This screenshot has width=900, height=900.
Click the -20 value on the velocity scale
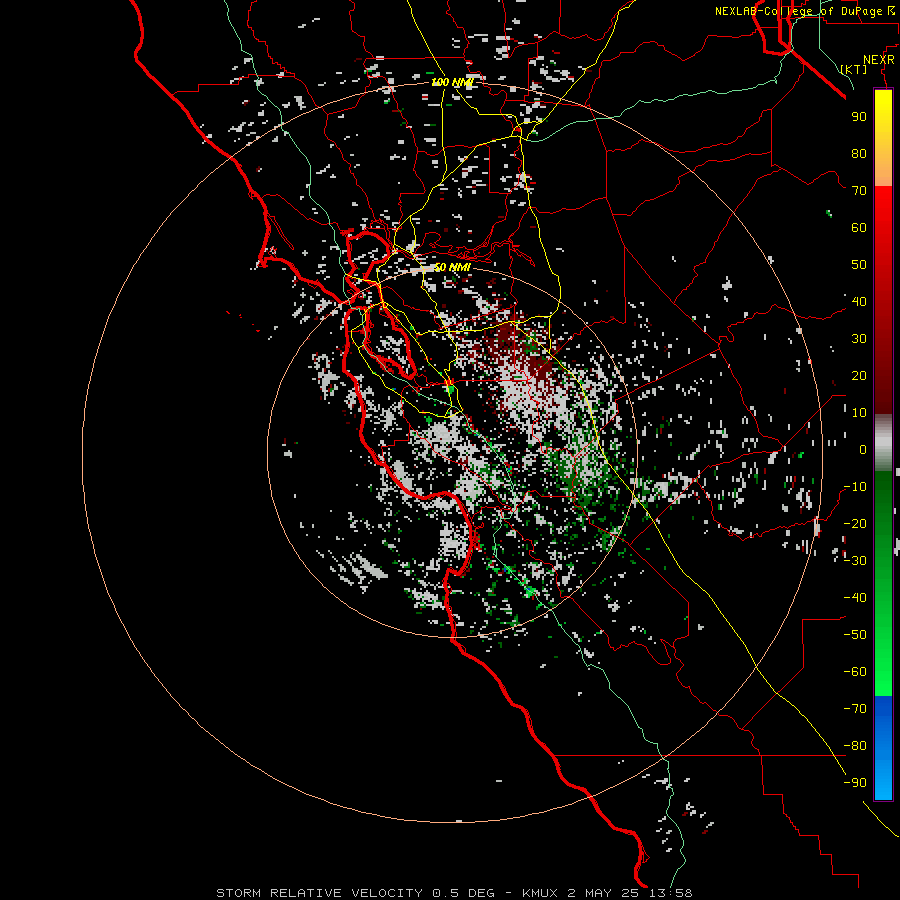(855, 524)
